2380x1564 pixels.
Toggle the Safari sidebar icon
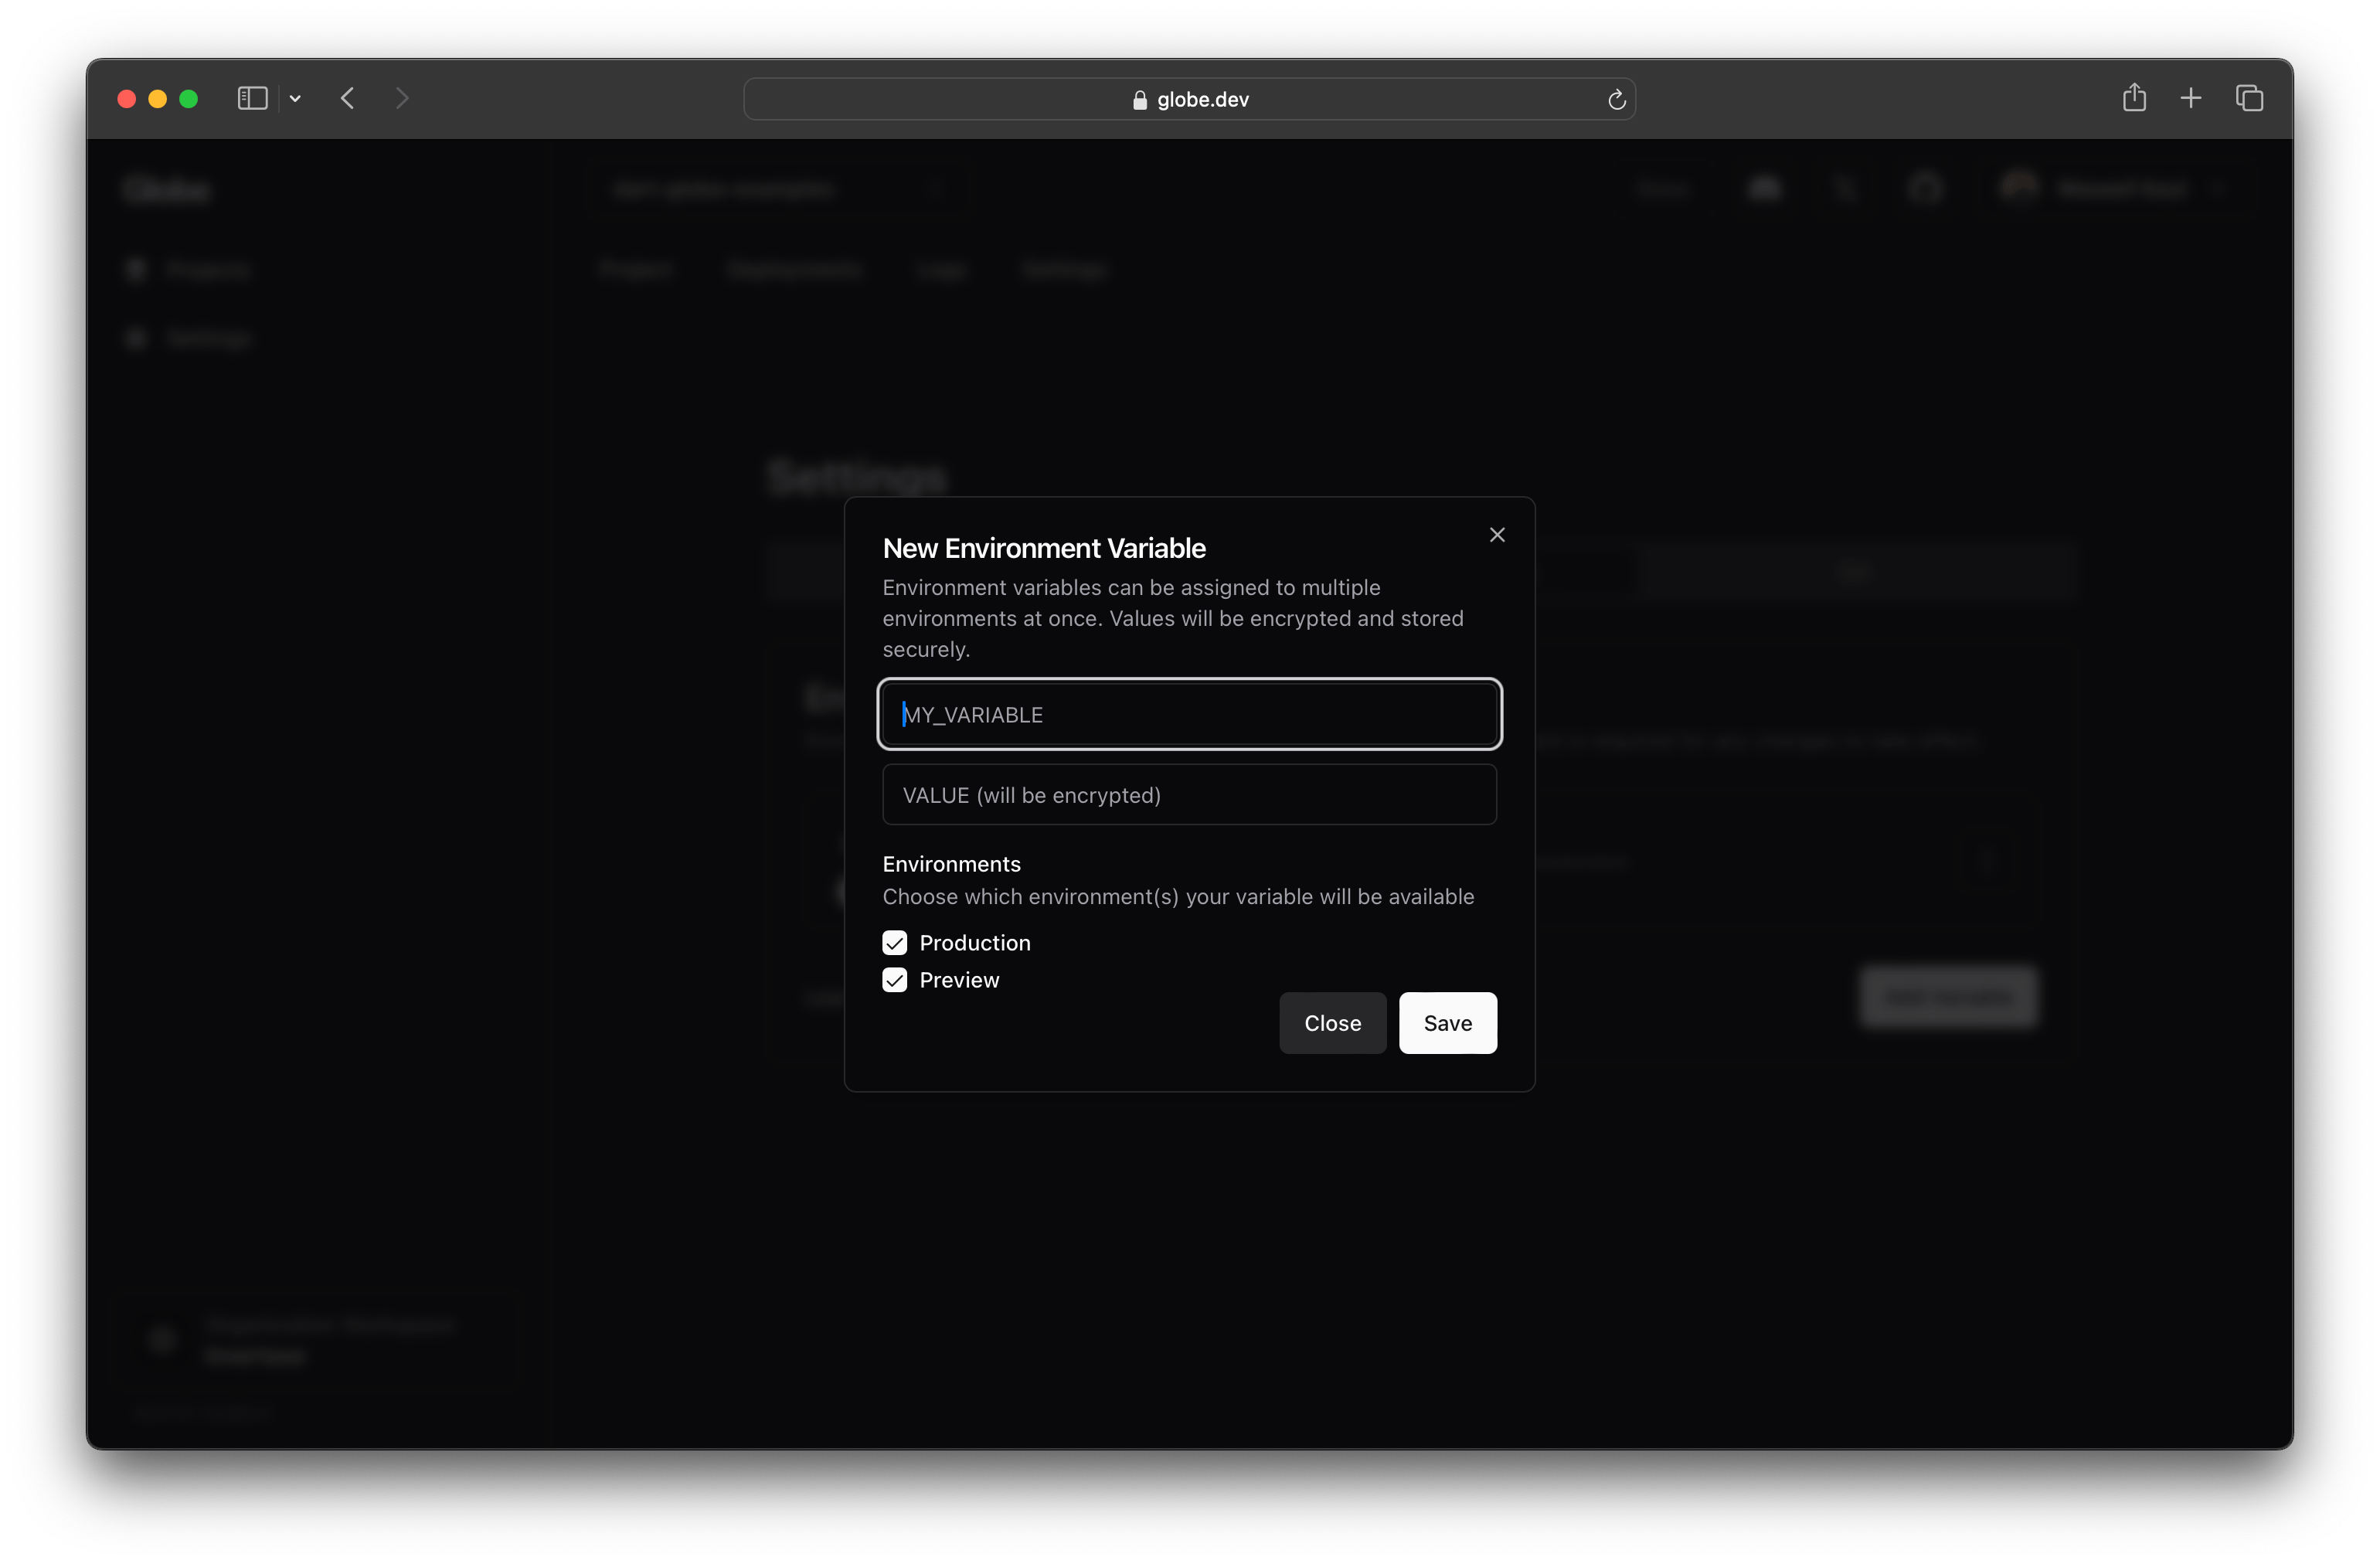252,98
